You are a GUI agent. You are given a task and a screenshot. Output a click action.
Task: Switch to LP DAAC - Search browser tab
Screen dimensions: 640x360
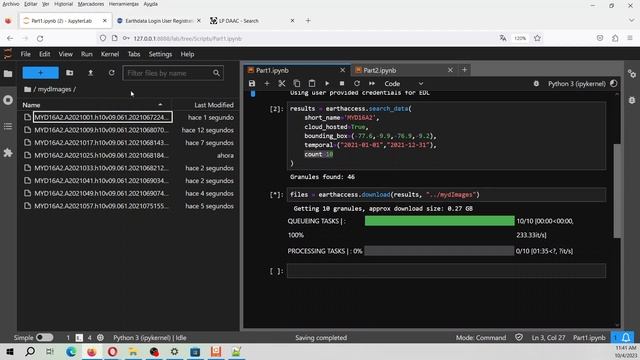252,20
